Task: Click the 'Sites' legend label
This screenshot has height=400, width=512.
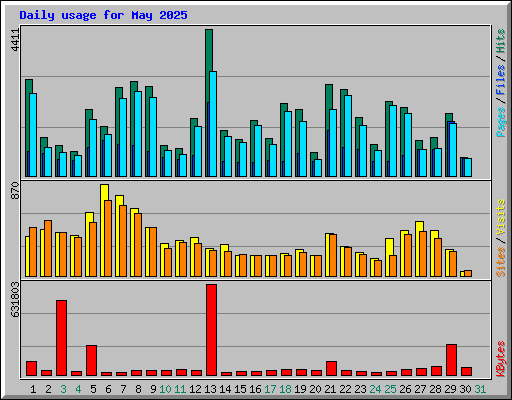Action: tap(501, 262)
